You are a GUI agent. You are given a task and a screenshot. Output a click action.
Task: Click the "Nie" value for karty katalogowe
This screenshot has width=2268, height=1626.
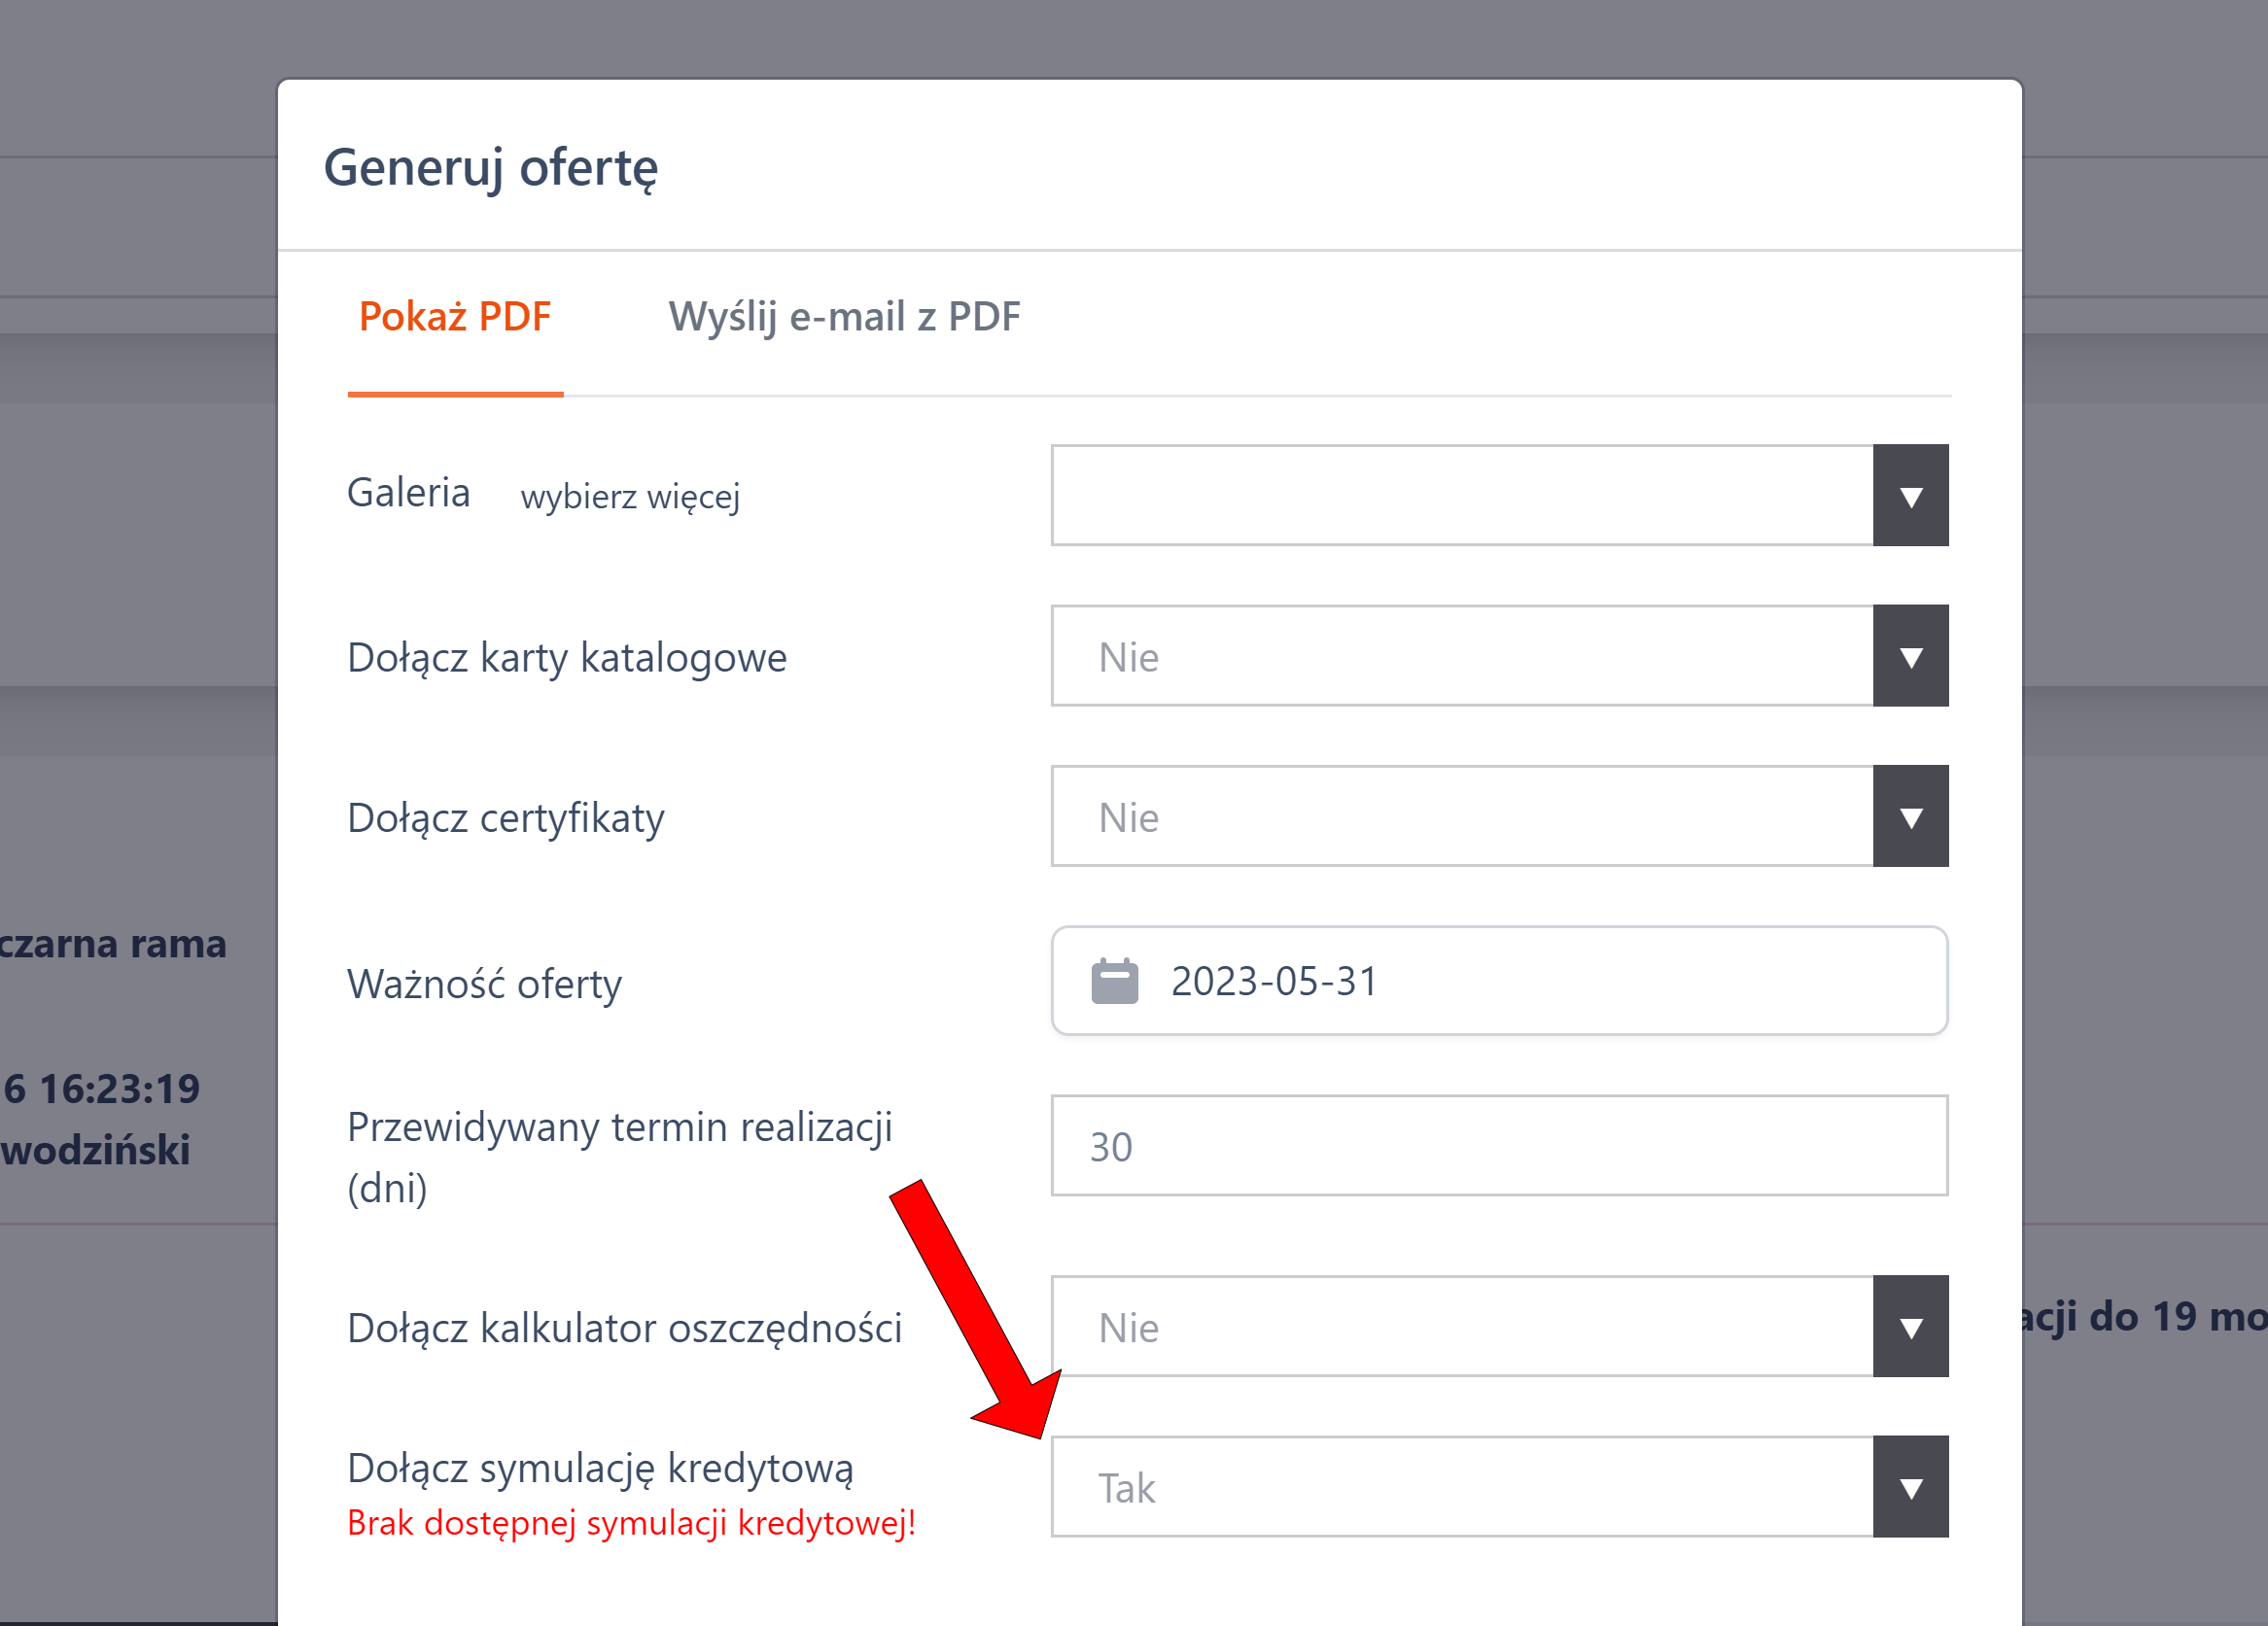[x=1129, y=657]
